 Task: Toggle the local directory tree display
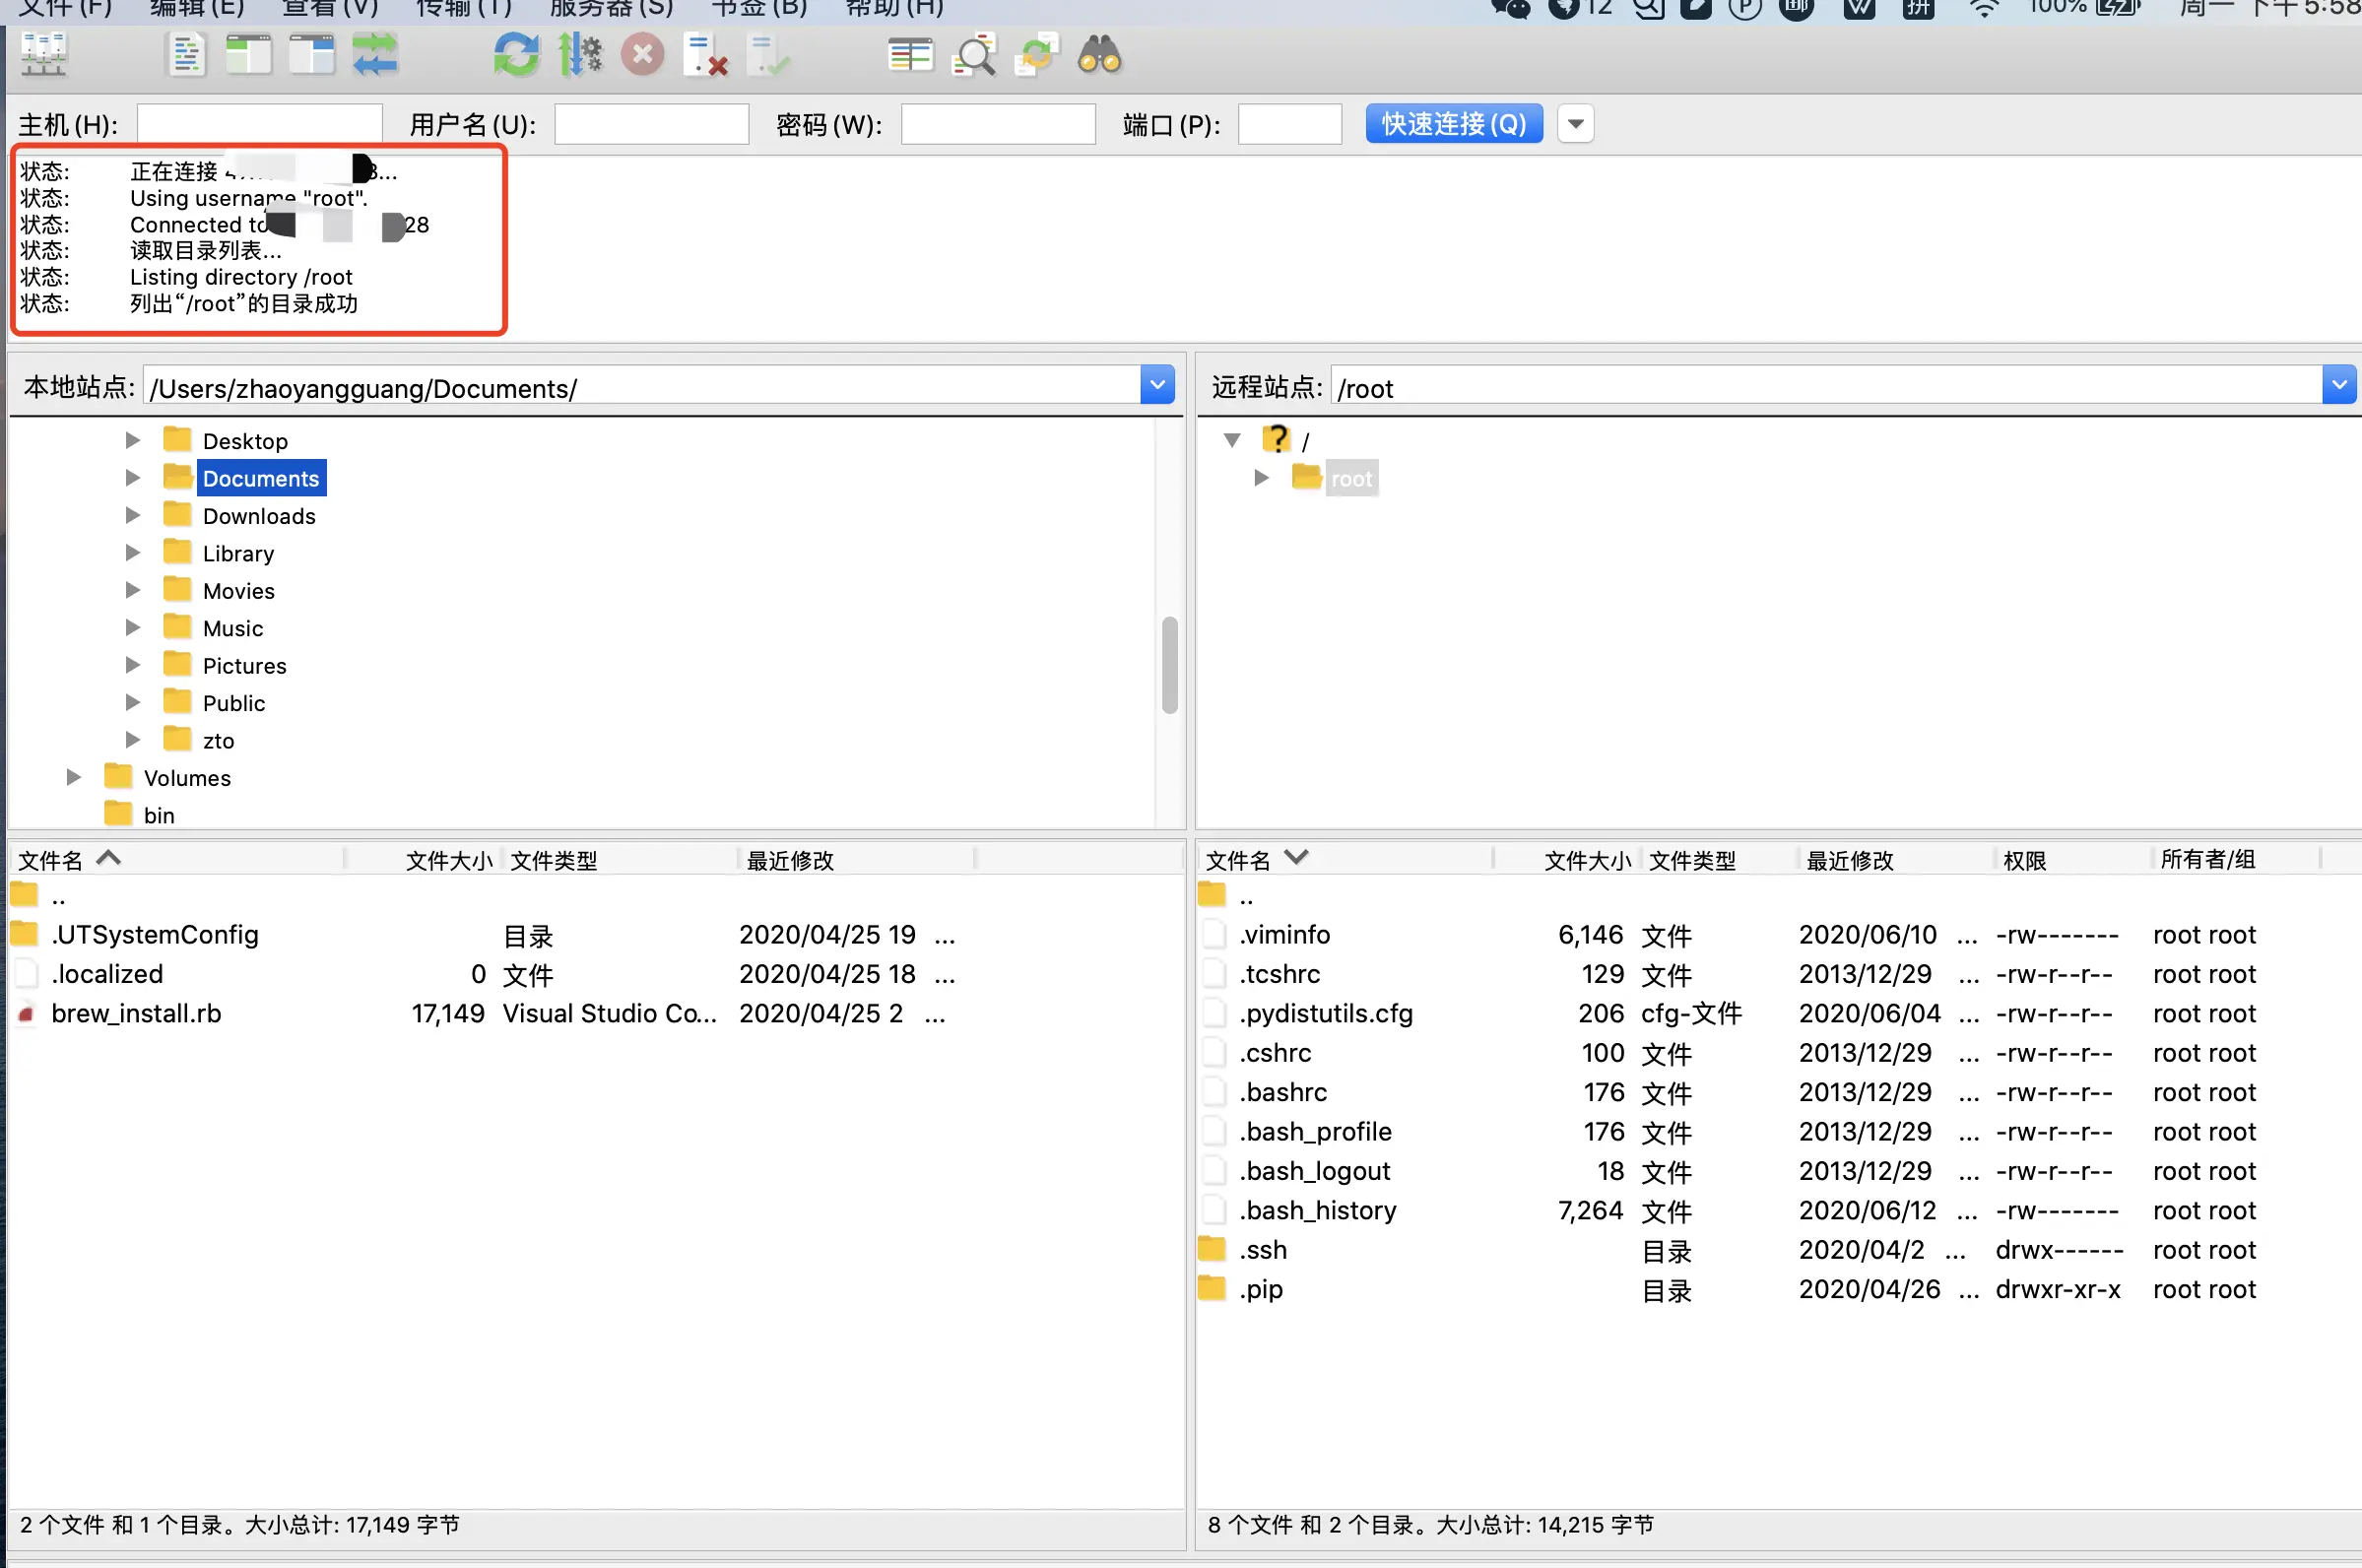point(249,55)
